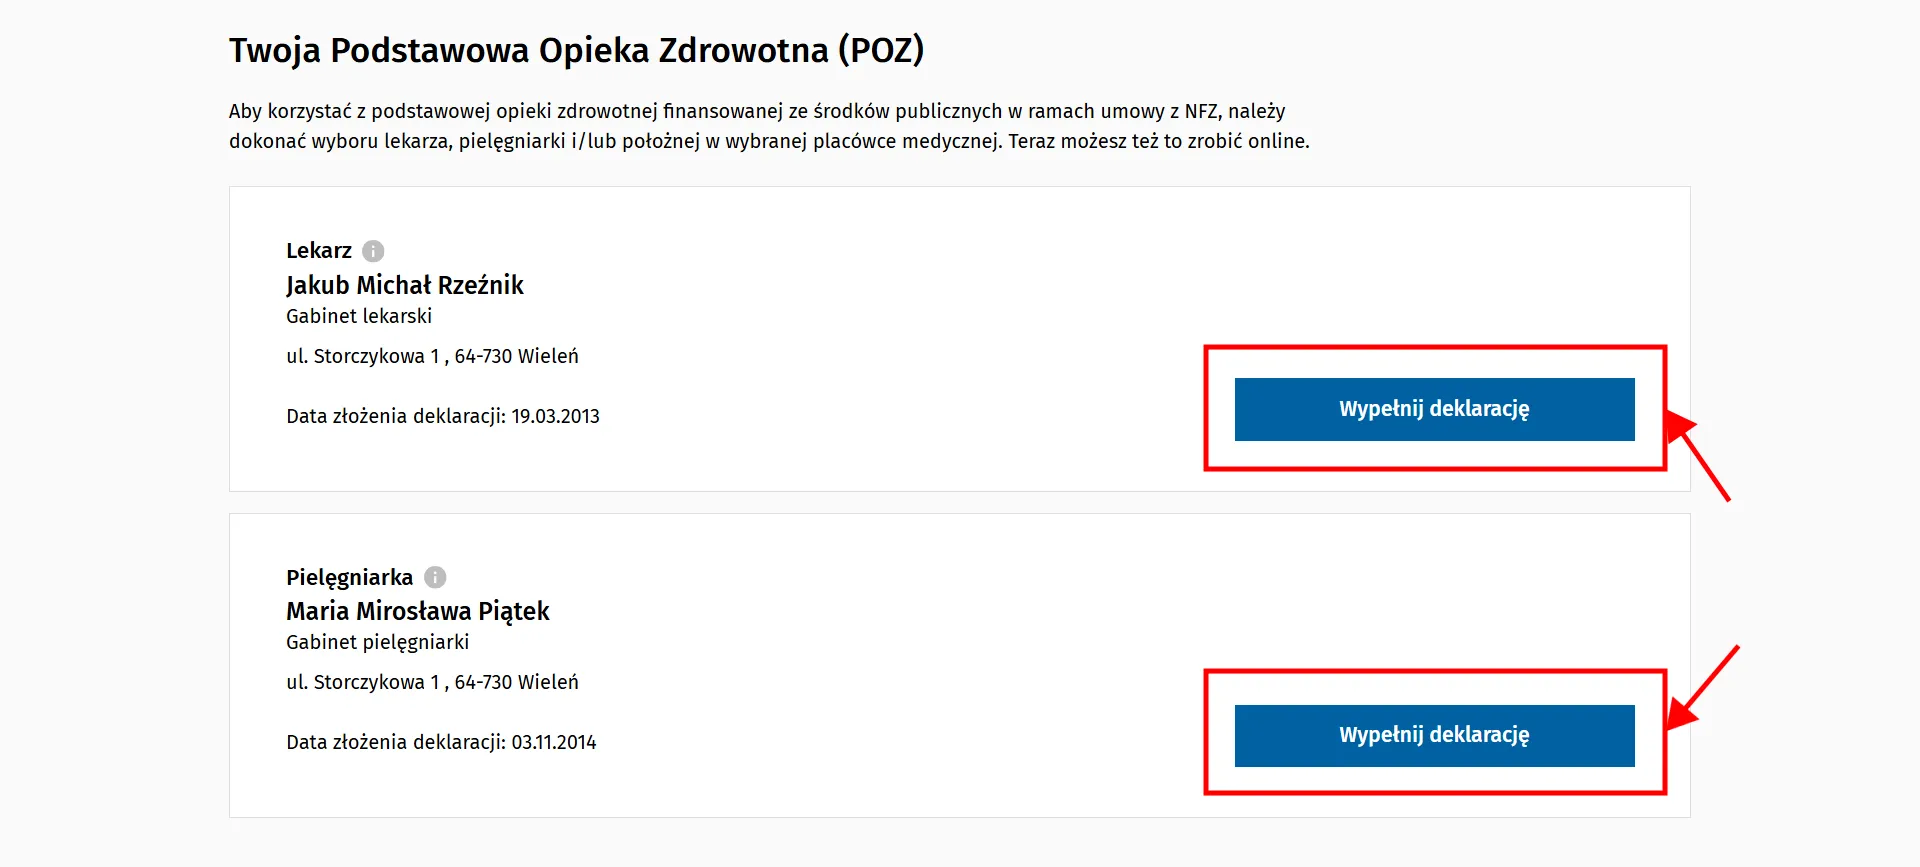The width and height of the screenshot is (1920, 867).
Task: Click the info icon beside Pielęgniarka
Action: pos(435,577)
